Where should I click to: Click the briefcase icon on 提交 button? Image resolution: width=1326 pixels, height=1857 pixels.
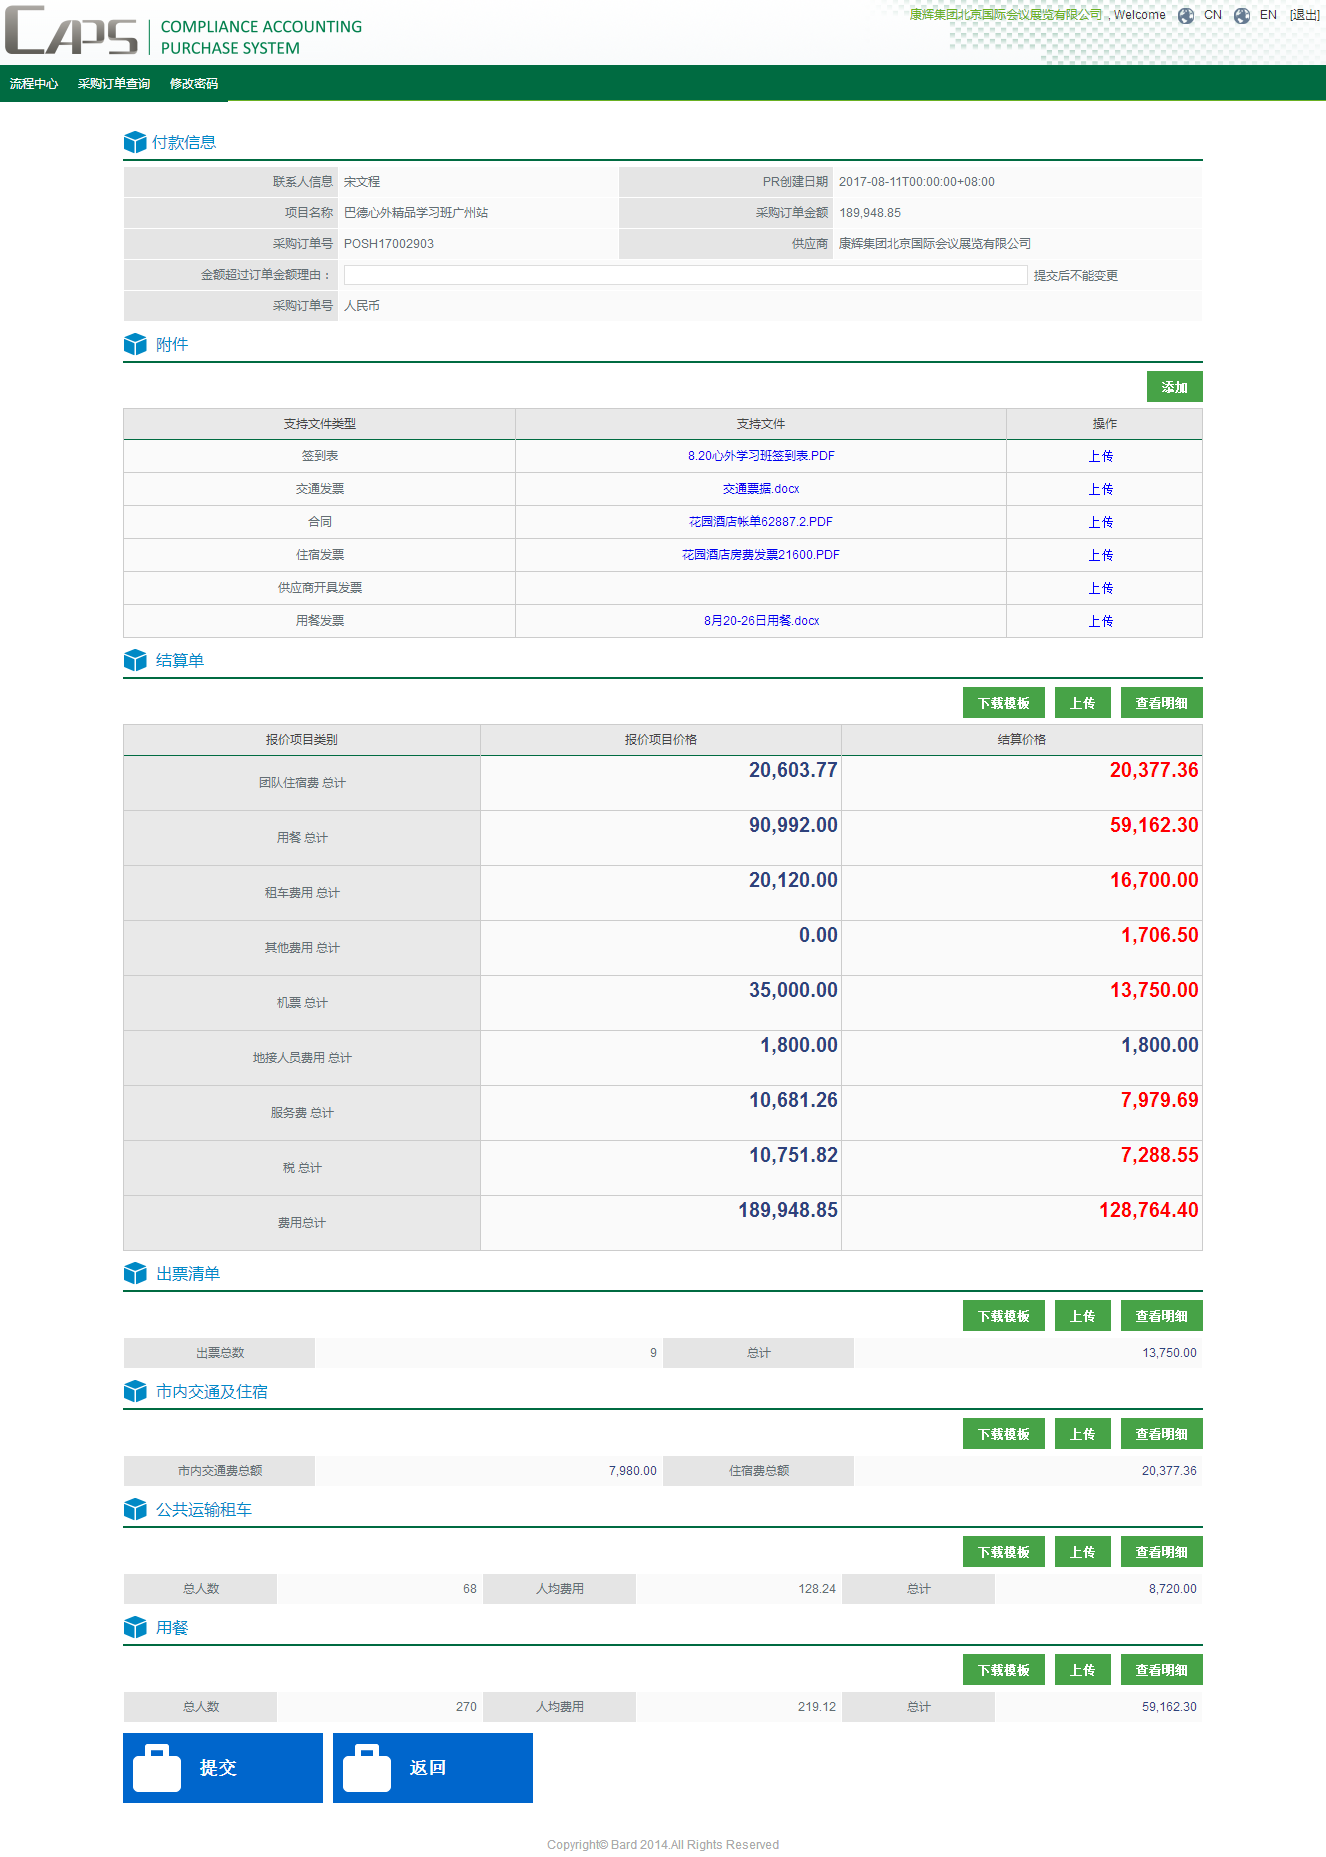pyautogui.click(x=157, y=1768)
